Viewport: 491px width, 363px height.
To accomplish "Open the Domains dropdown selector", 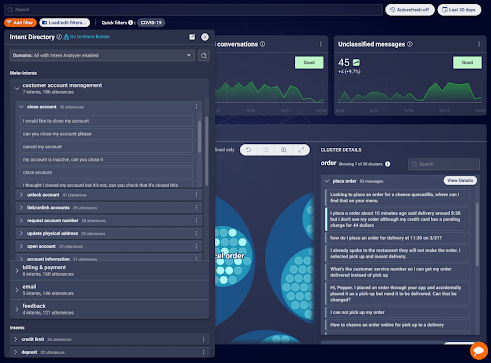I will (x=102, y=55).
